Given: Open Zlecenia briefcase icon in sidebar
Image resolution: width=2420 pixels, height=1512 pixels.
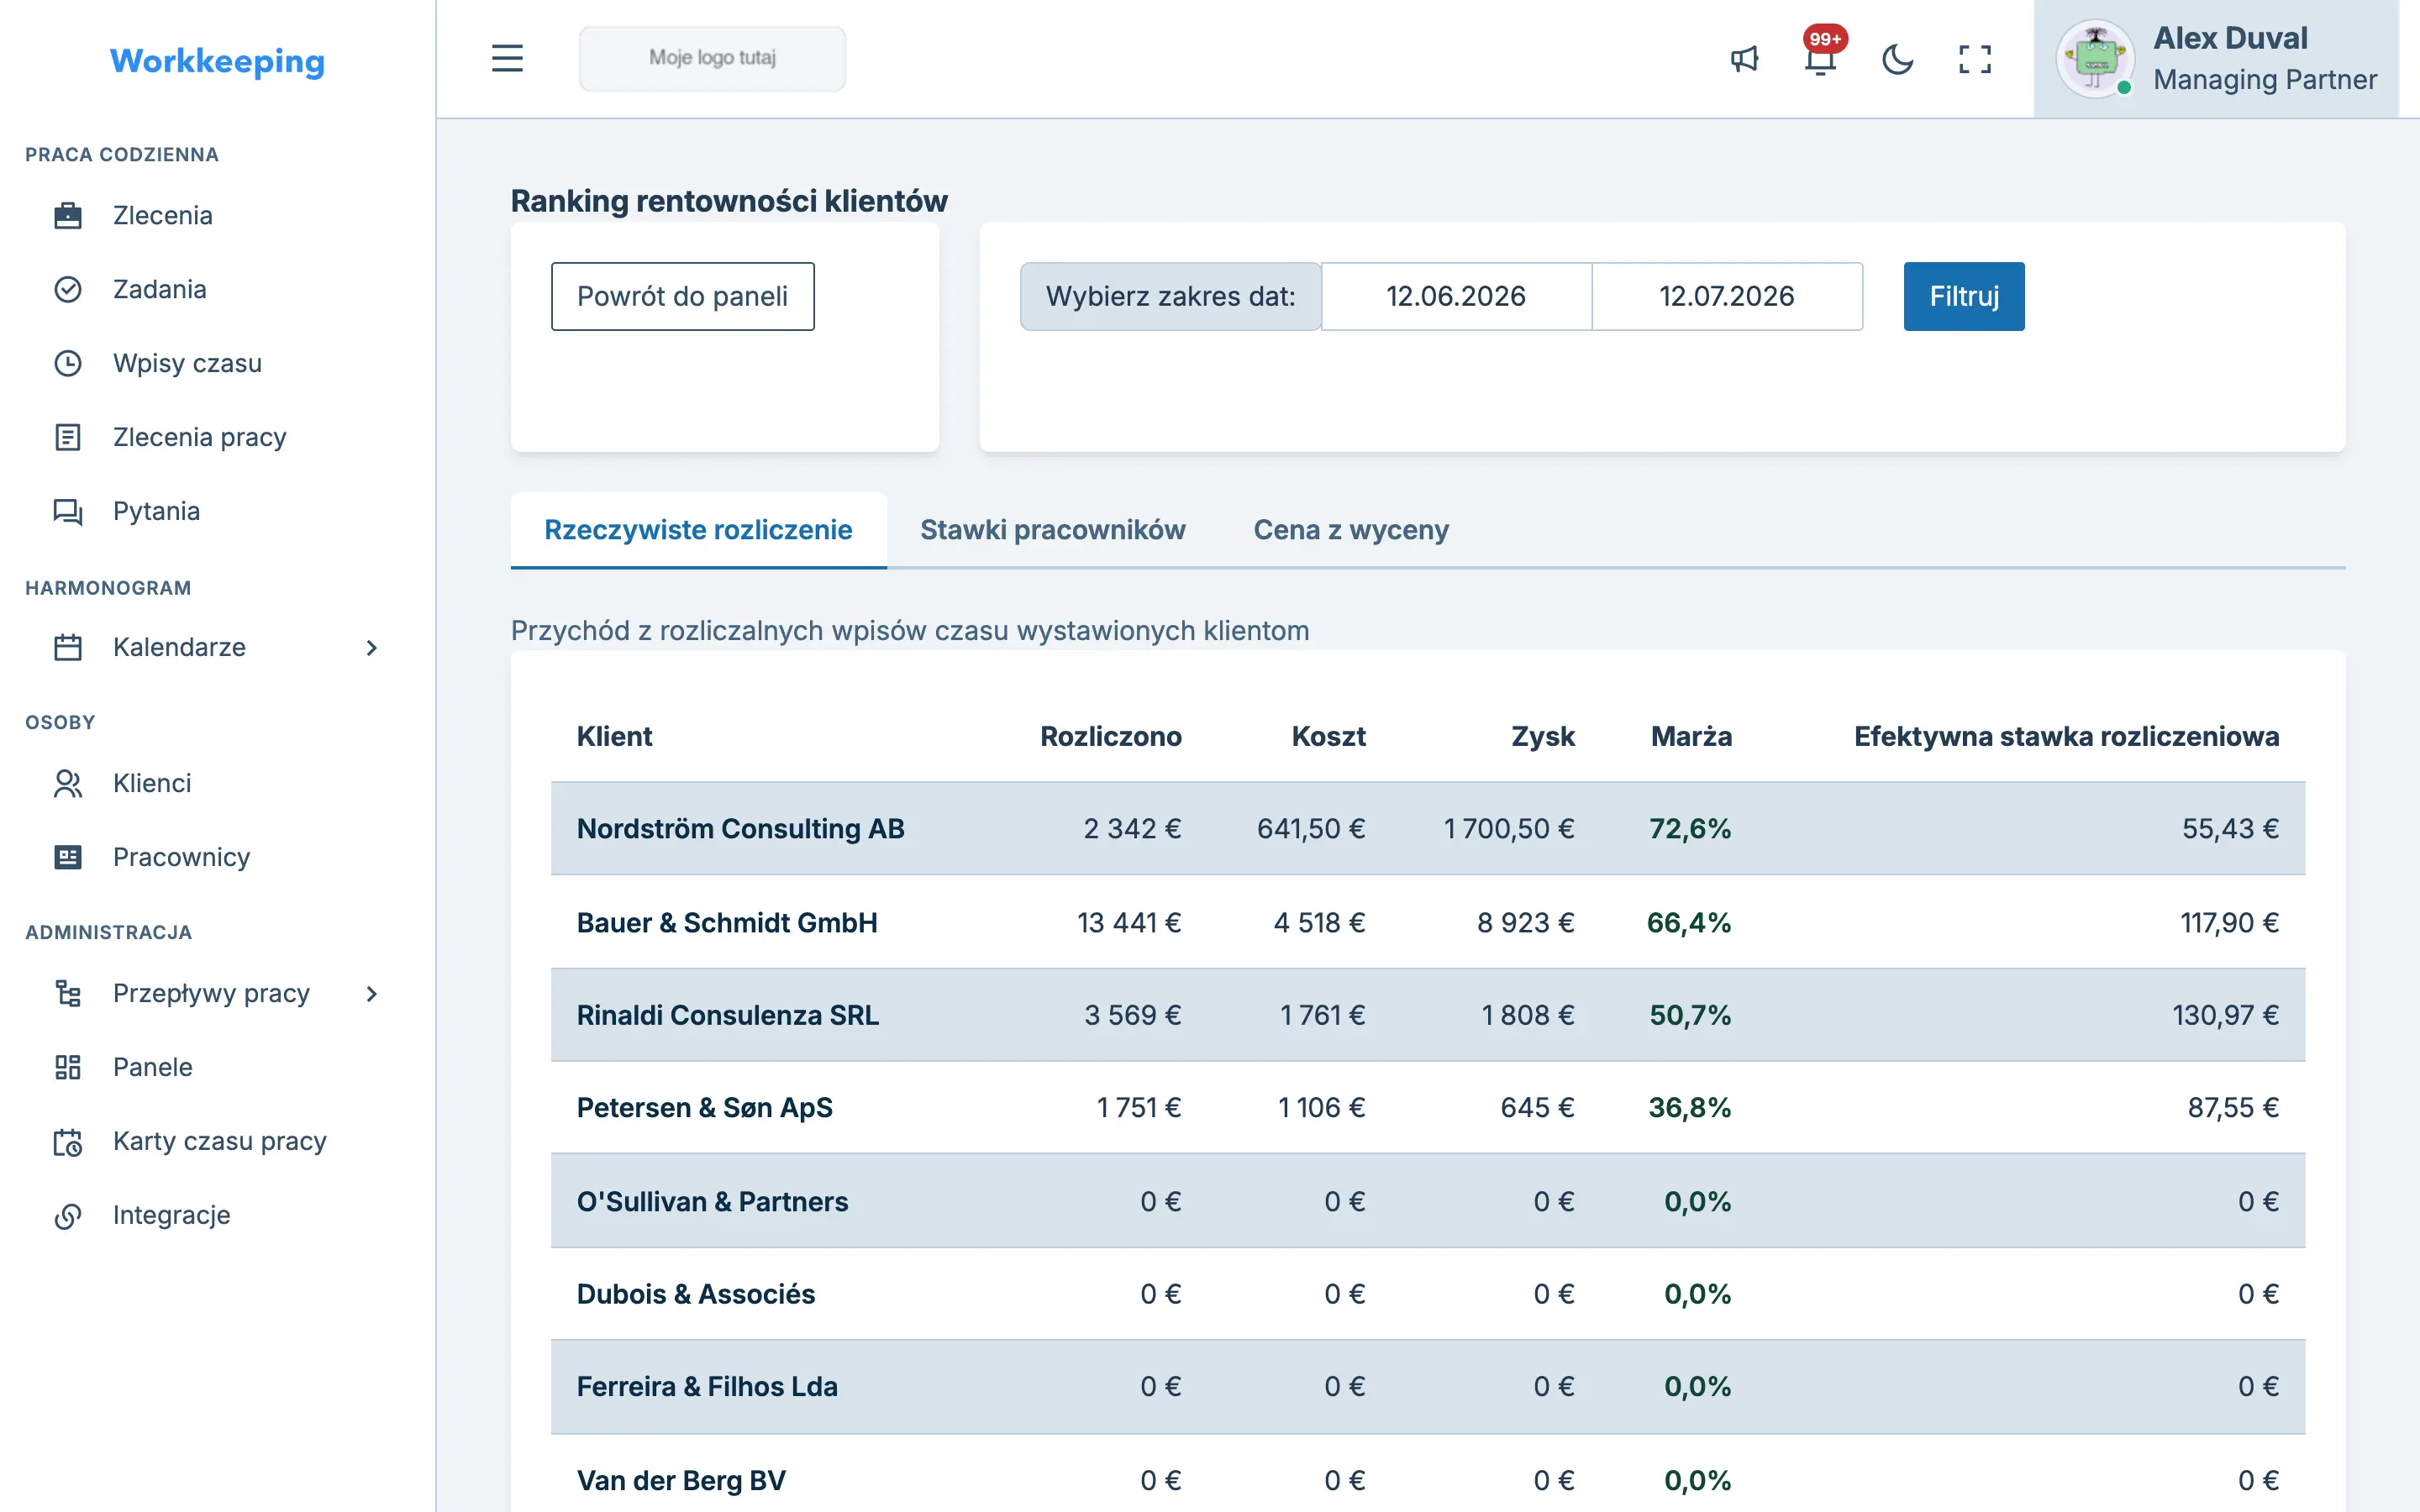Looking at the screenshot, I should pyautogui.click(x=68, y=215).
